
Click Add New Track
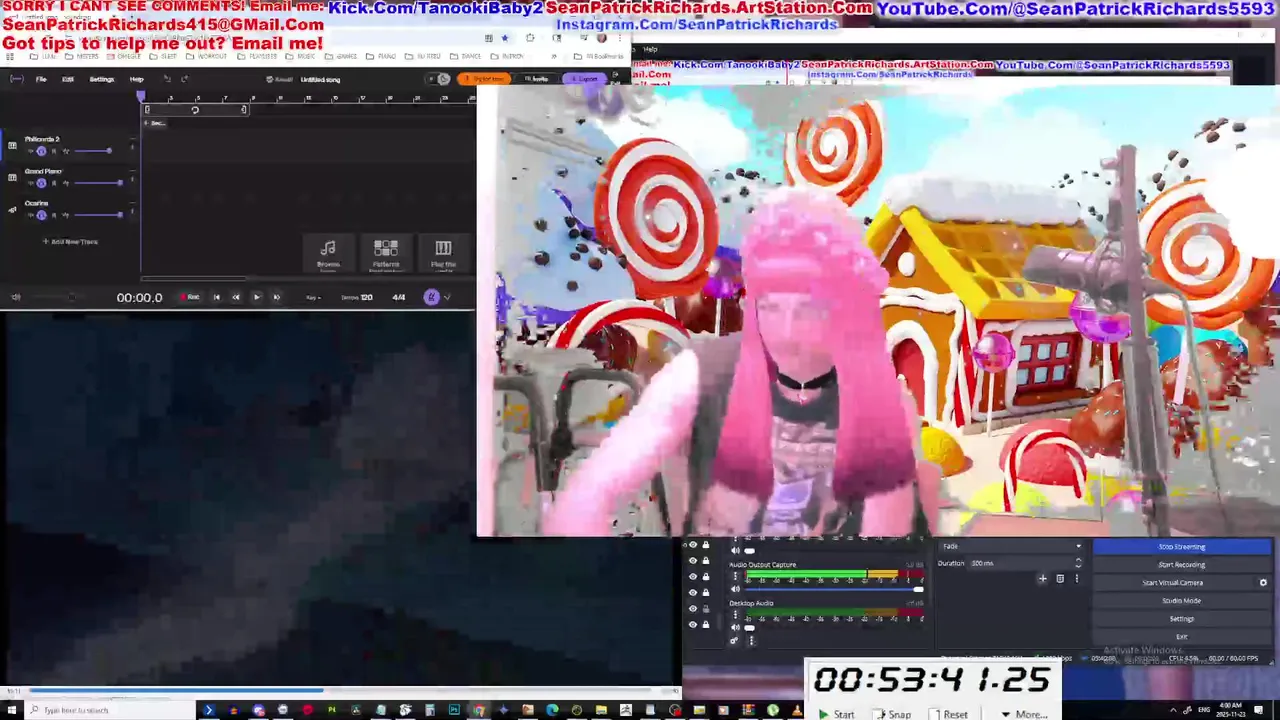(x=70, y=241)
